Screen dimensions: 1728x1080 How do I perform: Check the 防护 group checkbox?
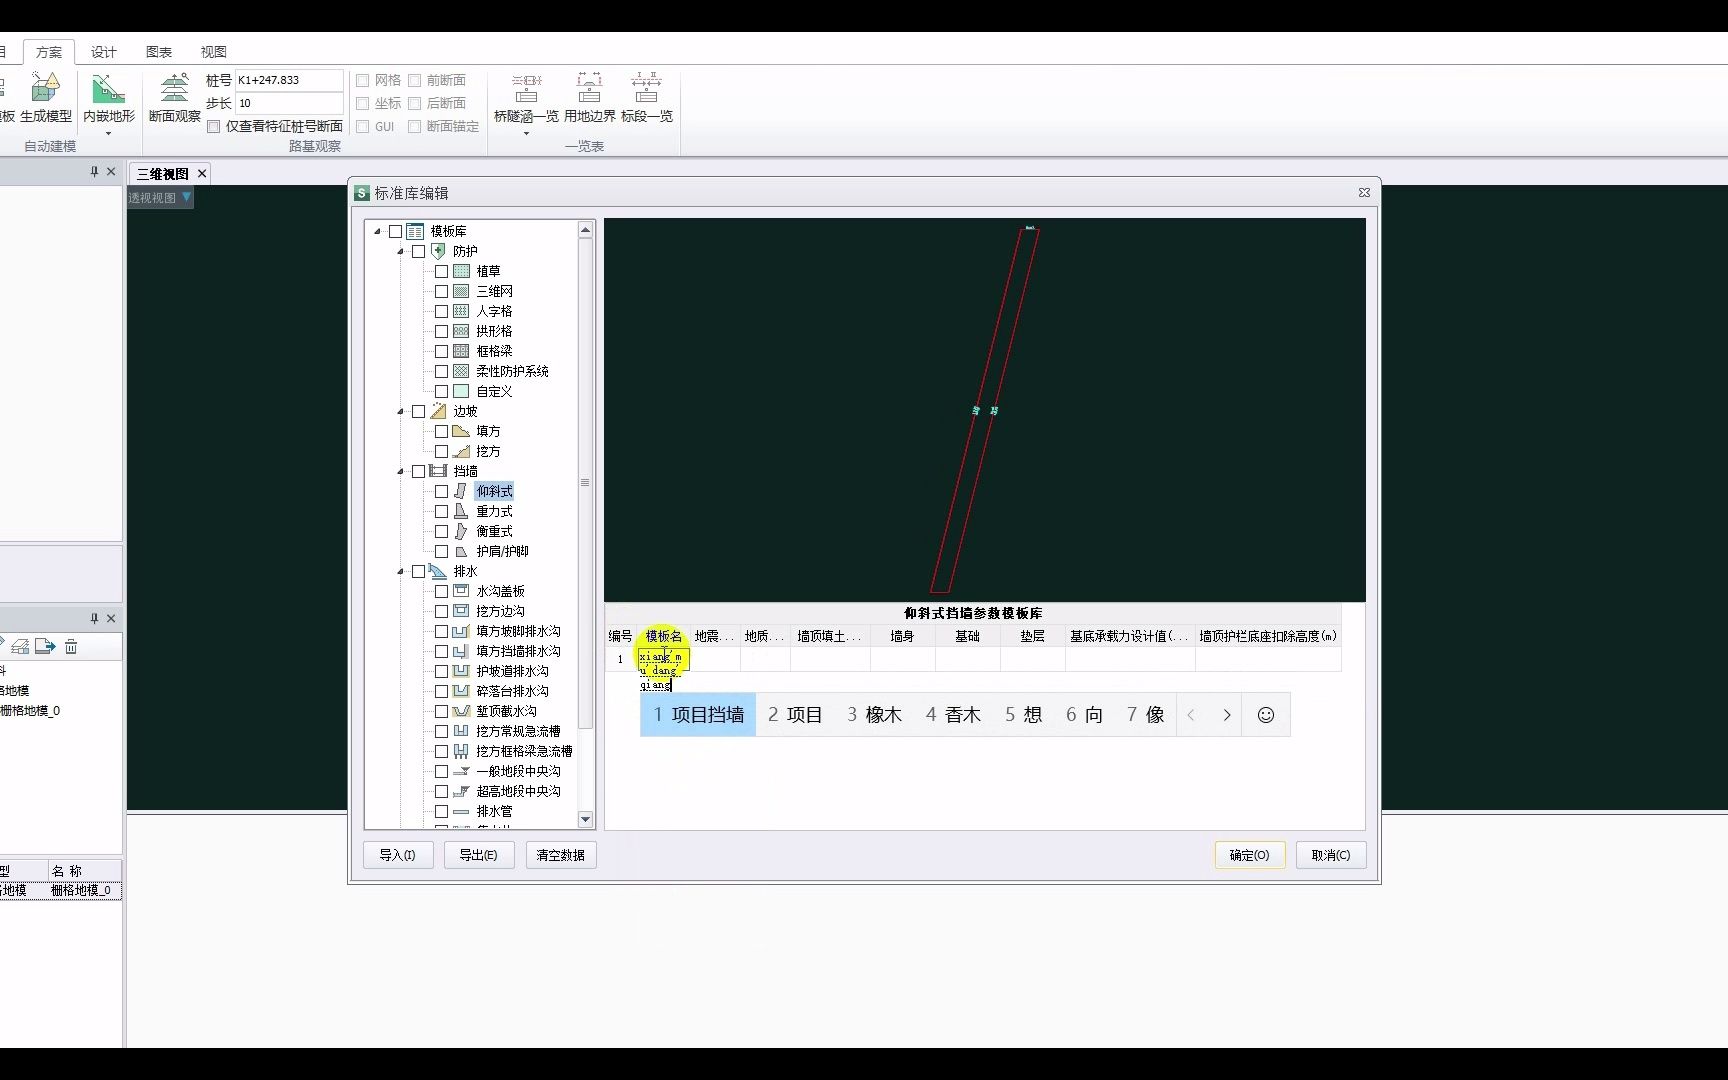tap(419, 251)
